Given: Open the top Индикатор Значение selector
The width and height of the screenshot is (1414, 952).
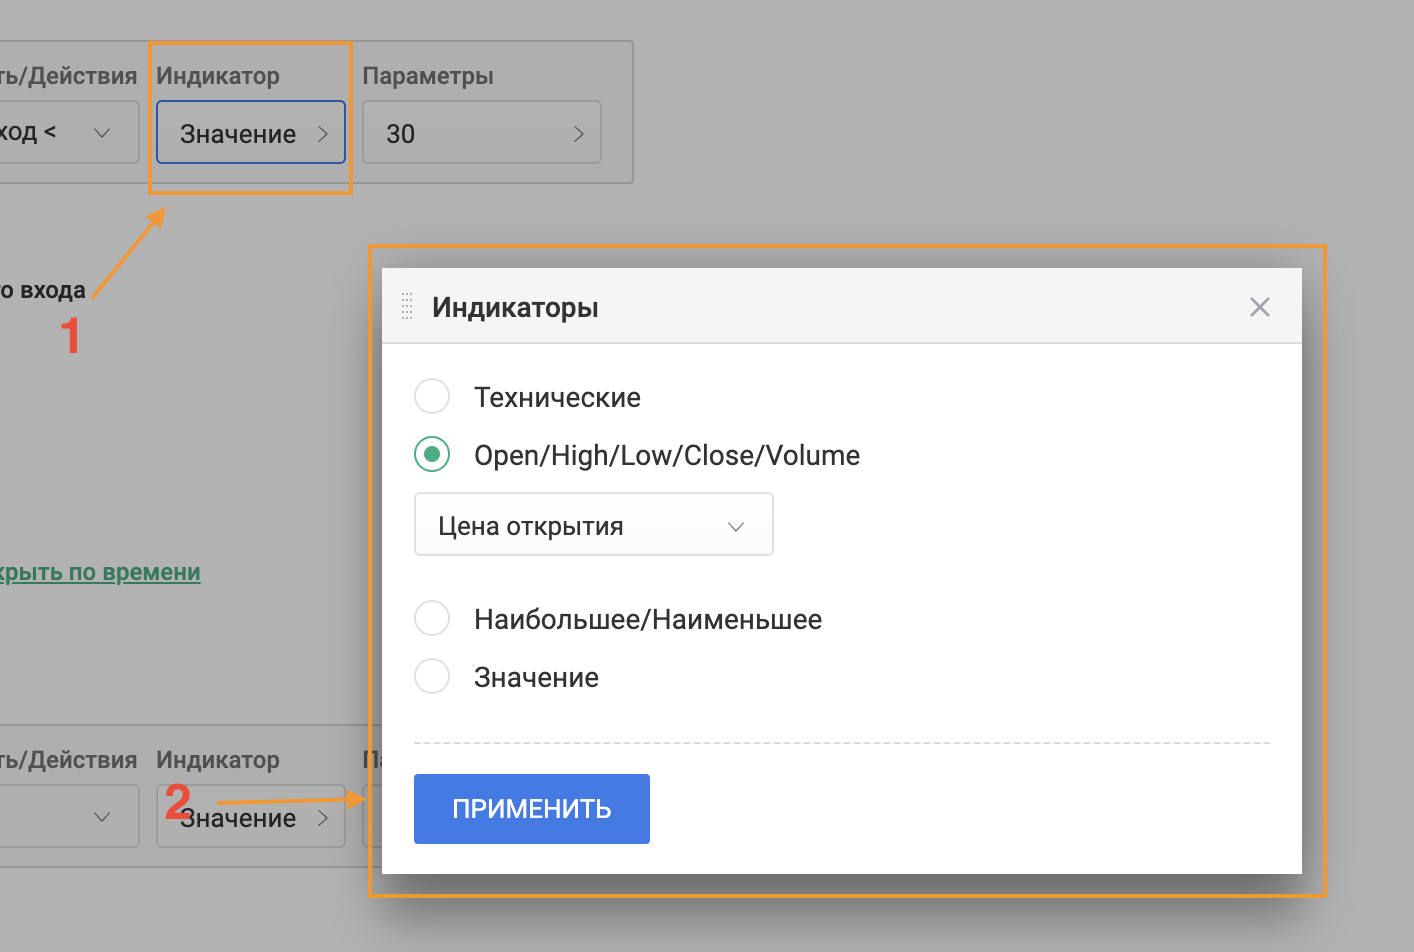Looking at the screenshot, I should tap(250, 133).
